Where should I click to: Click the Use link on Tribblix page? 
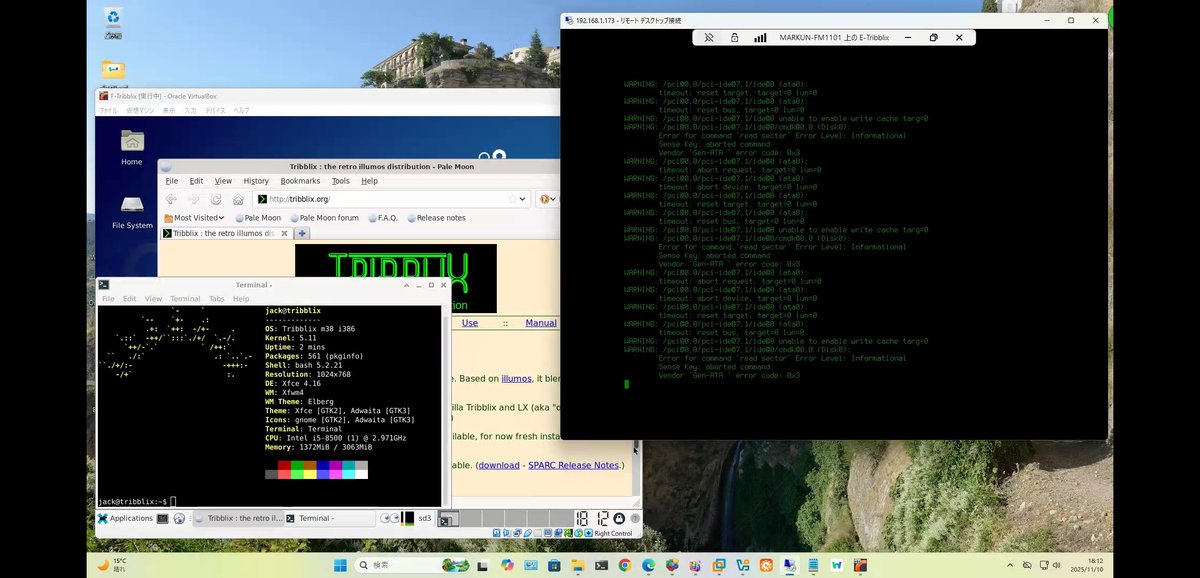470,323
